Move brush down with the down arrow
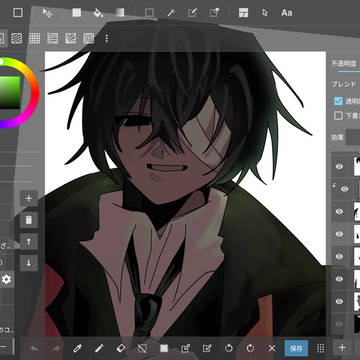The image size is (360, 360). click(29, 263)
